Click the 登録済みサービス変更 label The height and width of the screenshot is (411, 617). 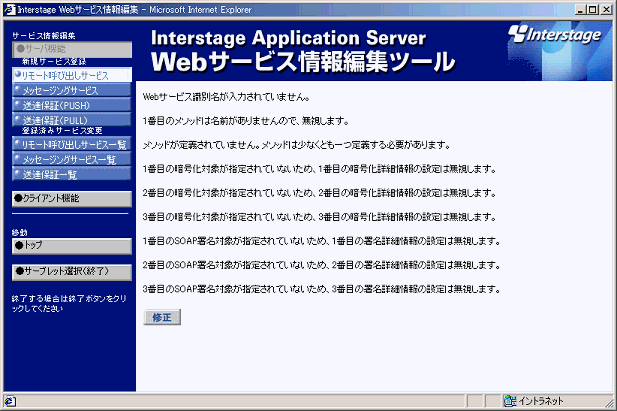coord(62,131)
